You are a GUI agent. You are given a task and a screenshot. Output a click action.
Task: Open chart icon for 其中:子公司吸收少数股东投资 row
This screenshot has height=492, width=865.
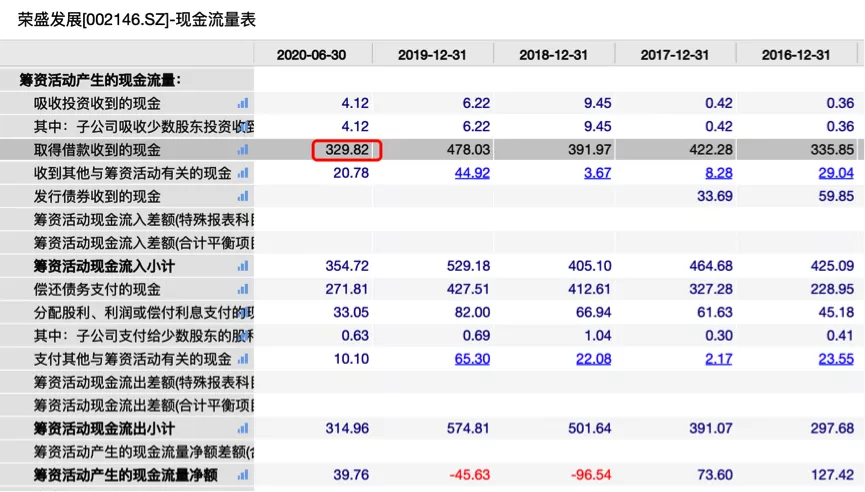tap(243, 126)
